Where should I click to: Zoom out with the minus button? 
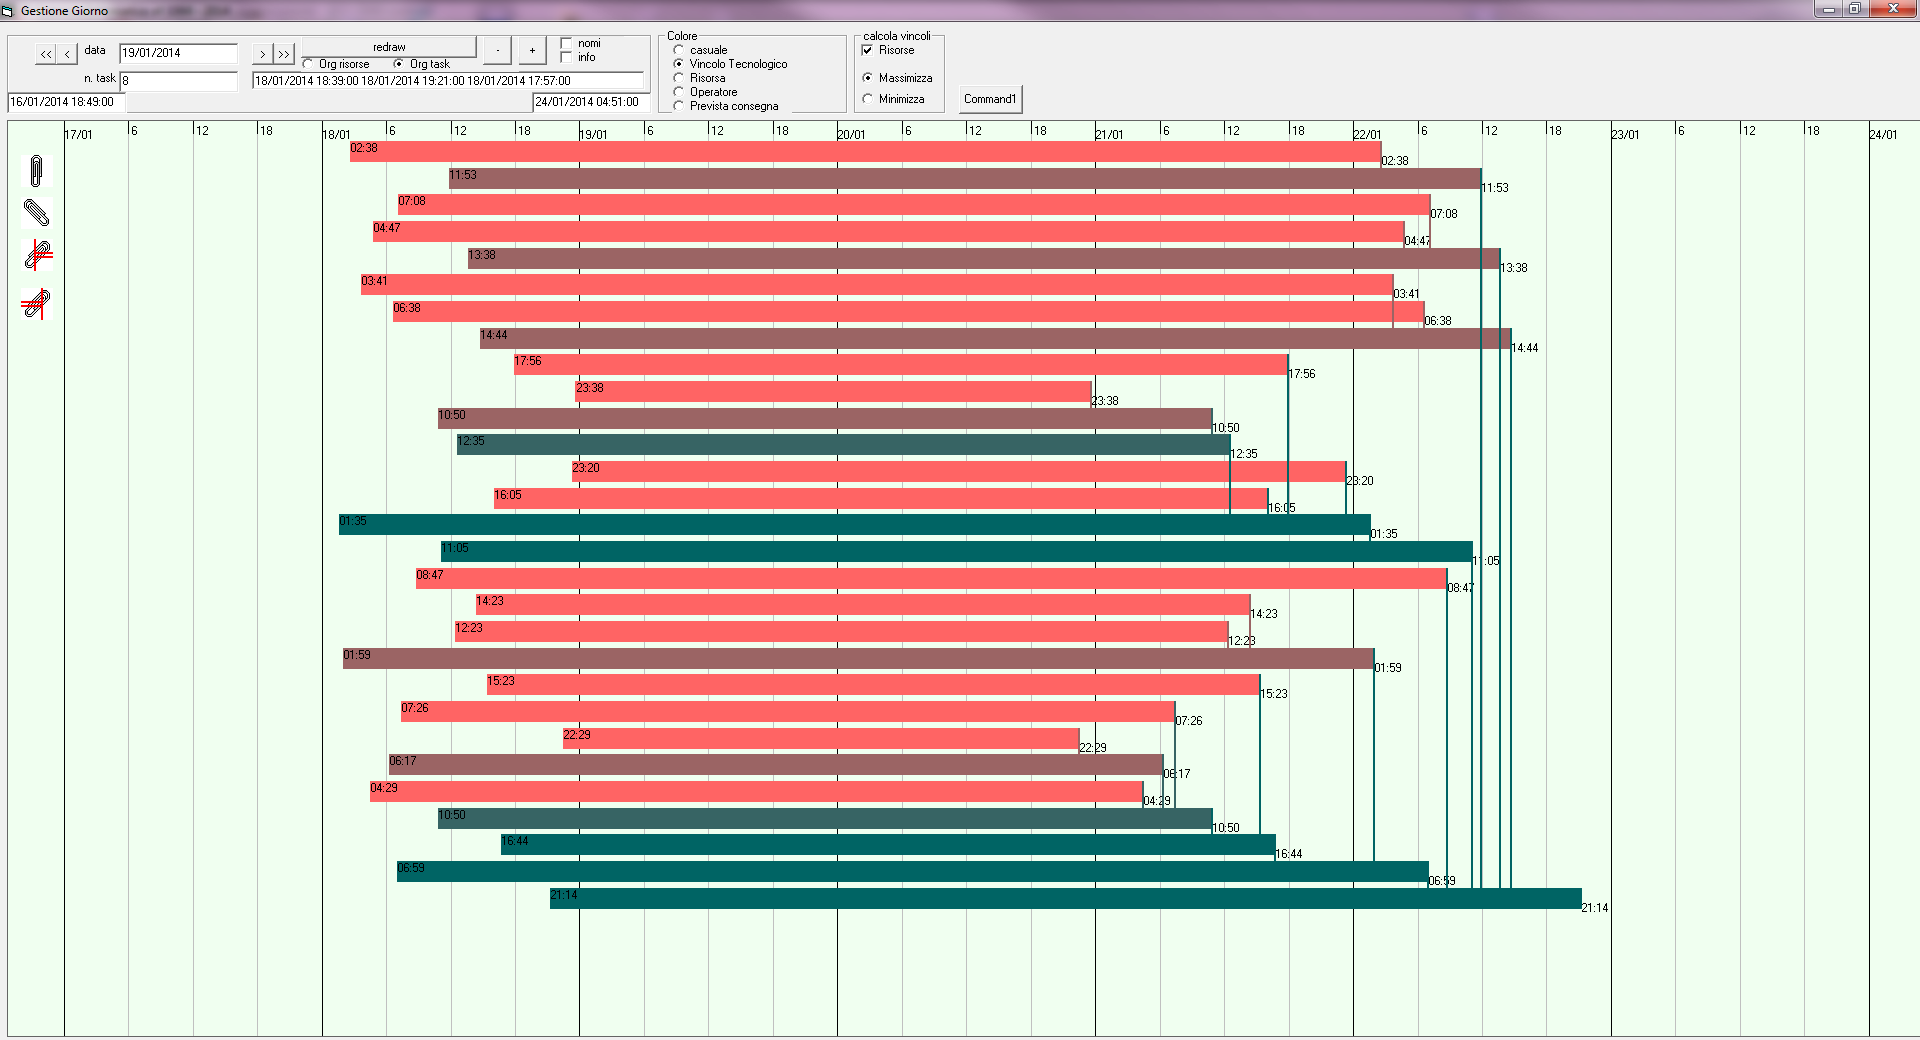tap(497, 50)
